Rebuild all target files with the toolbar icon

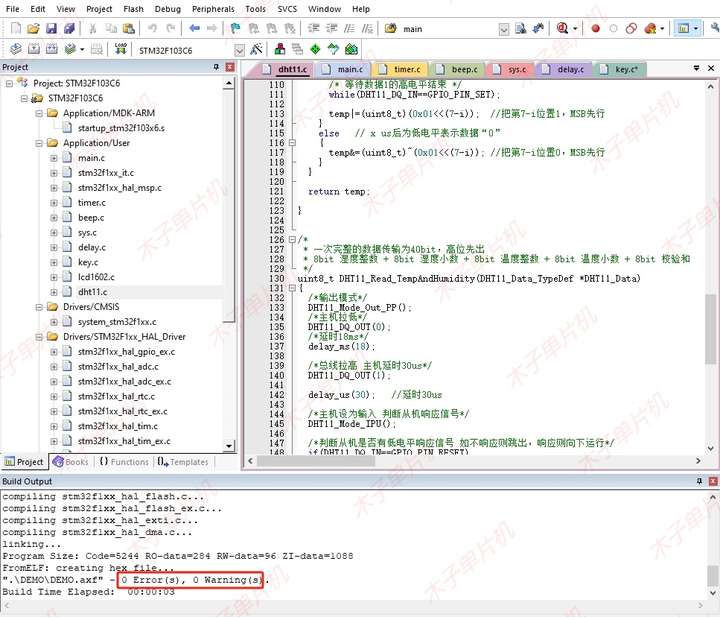[x=51, y=49]
